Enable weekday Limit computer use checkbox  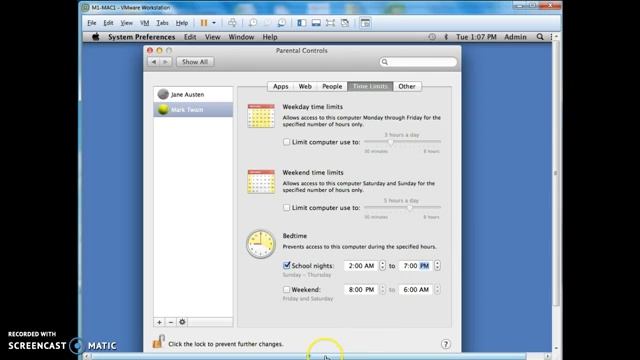coord(287,142)
